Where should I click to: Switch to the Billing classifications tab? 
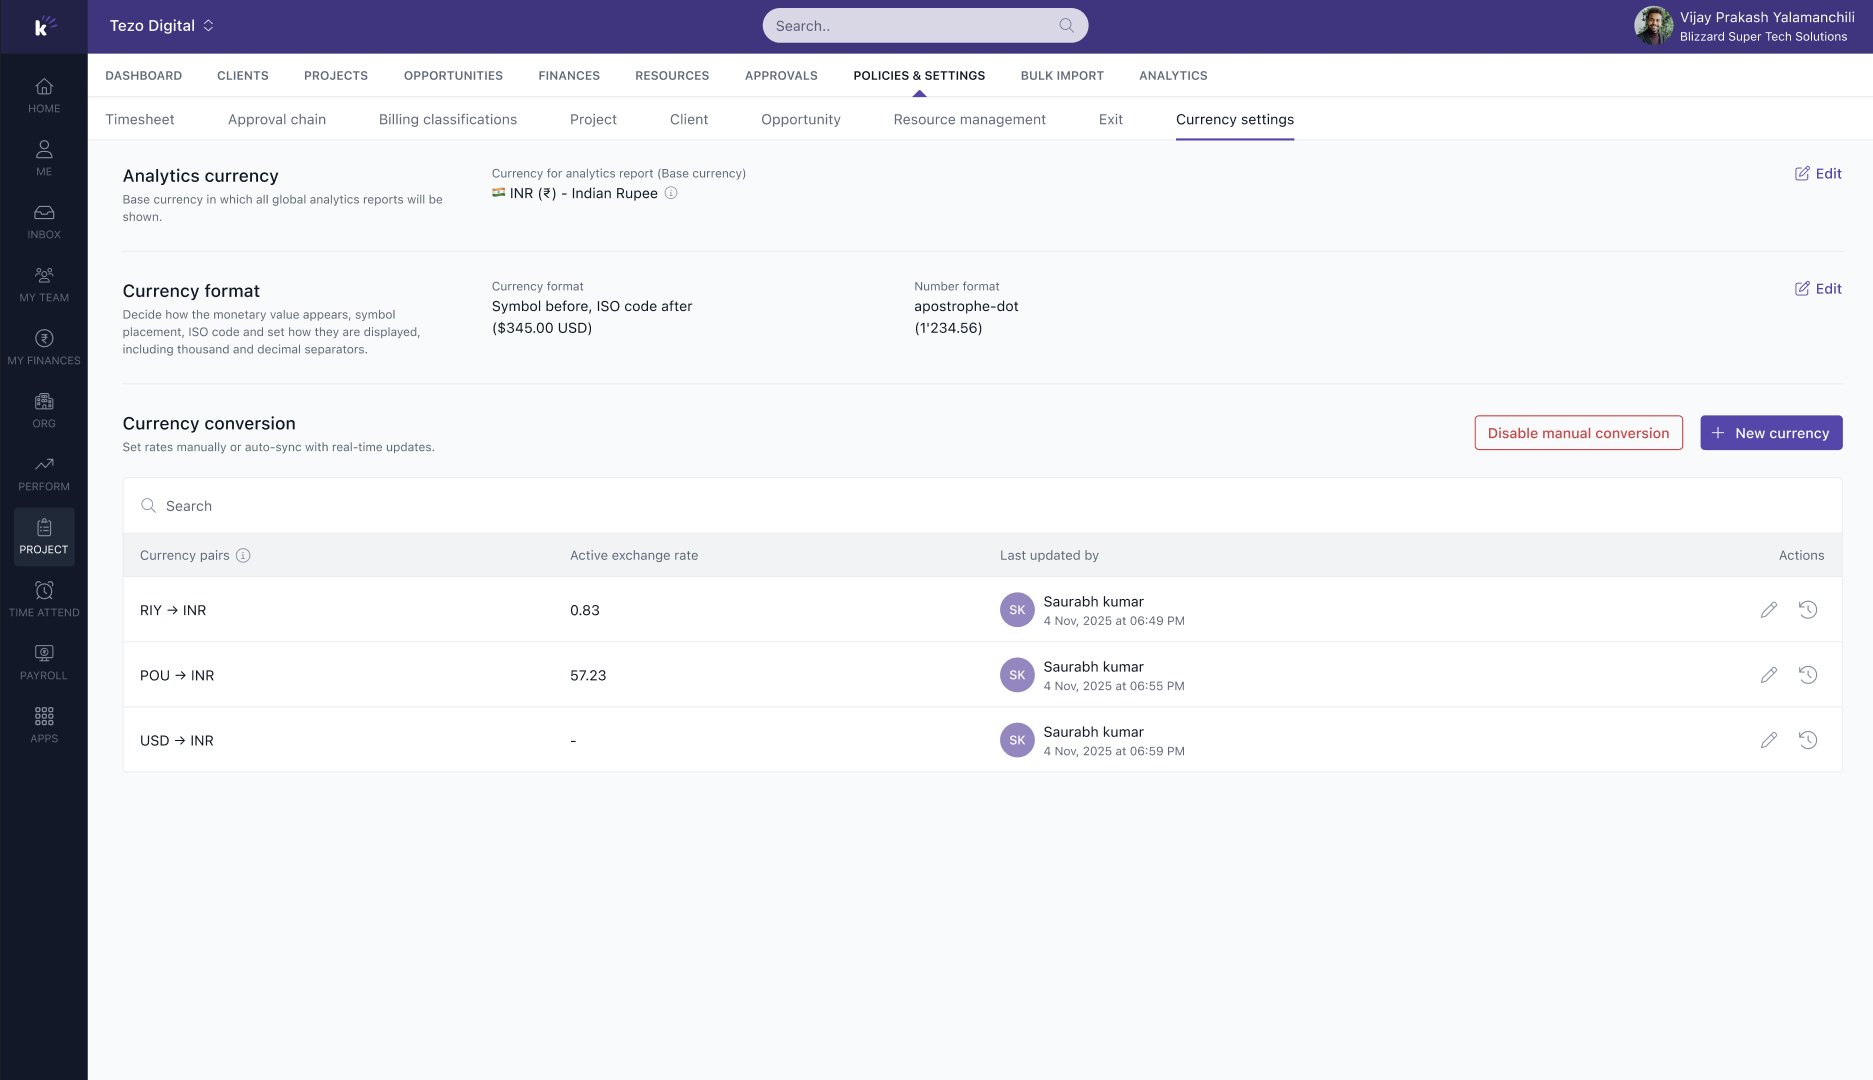point(447,120)
